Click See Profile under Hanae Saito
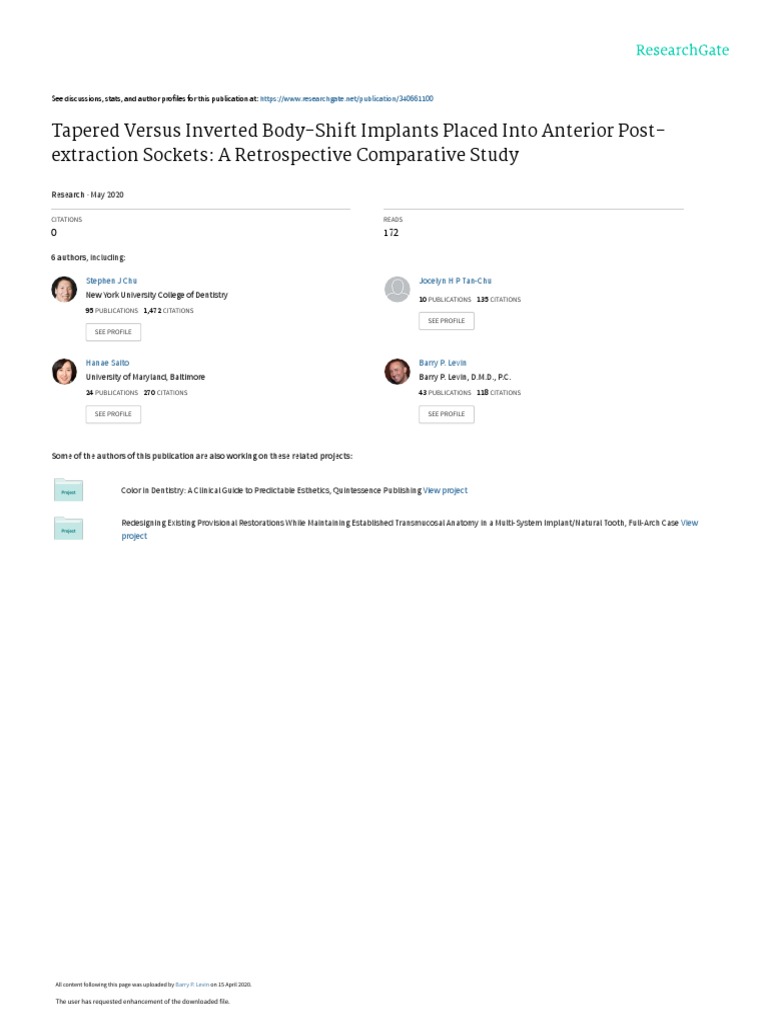The width and height of the screenshot is (768, 1024). pos(113,414)
